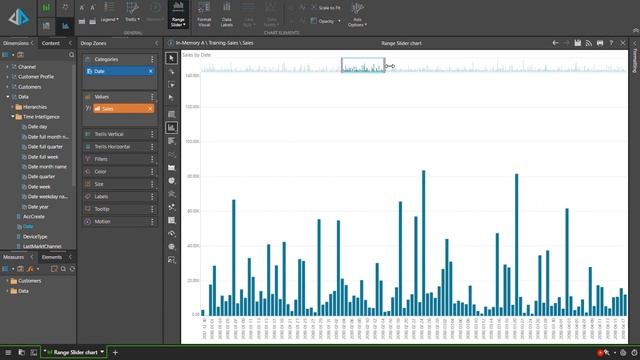This screenshot has width=640, height=360.
Task: Expand the Customers measures folder
Action: pos(7,281)
